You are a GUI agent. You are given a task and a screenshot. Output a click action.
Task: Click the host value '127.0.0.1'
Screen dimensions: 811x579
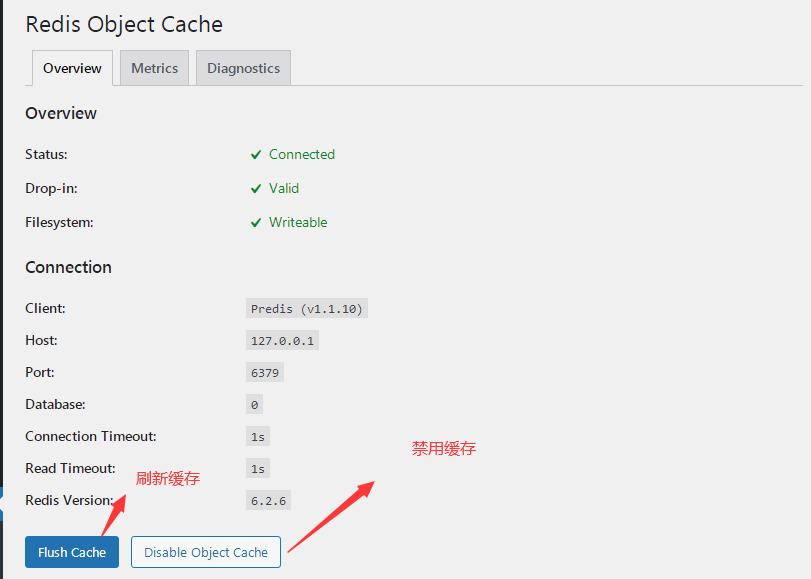pyautogui.click(x=282, y=340)
